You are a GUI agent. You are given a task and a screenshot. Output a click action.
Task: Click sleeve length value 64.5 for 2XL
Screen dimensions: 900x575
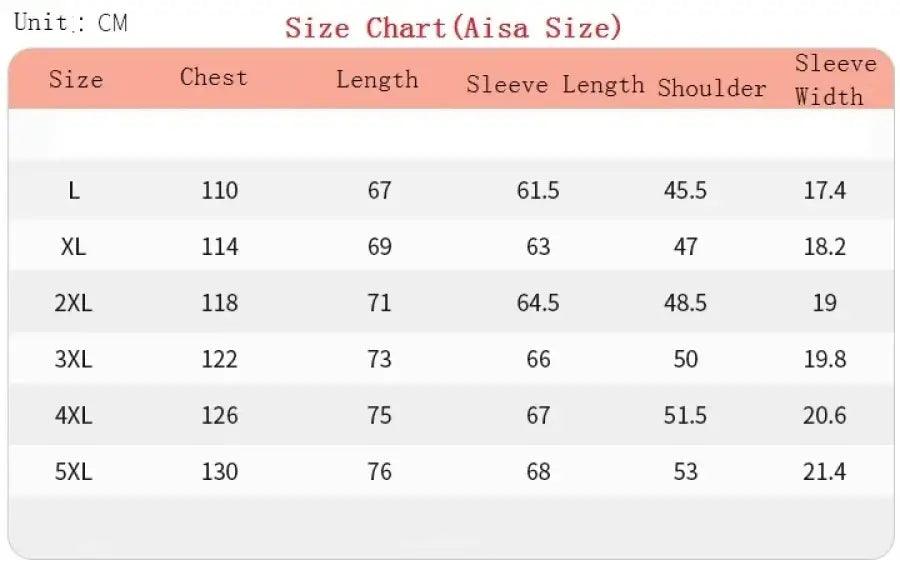tap(538, 302)
